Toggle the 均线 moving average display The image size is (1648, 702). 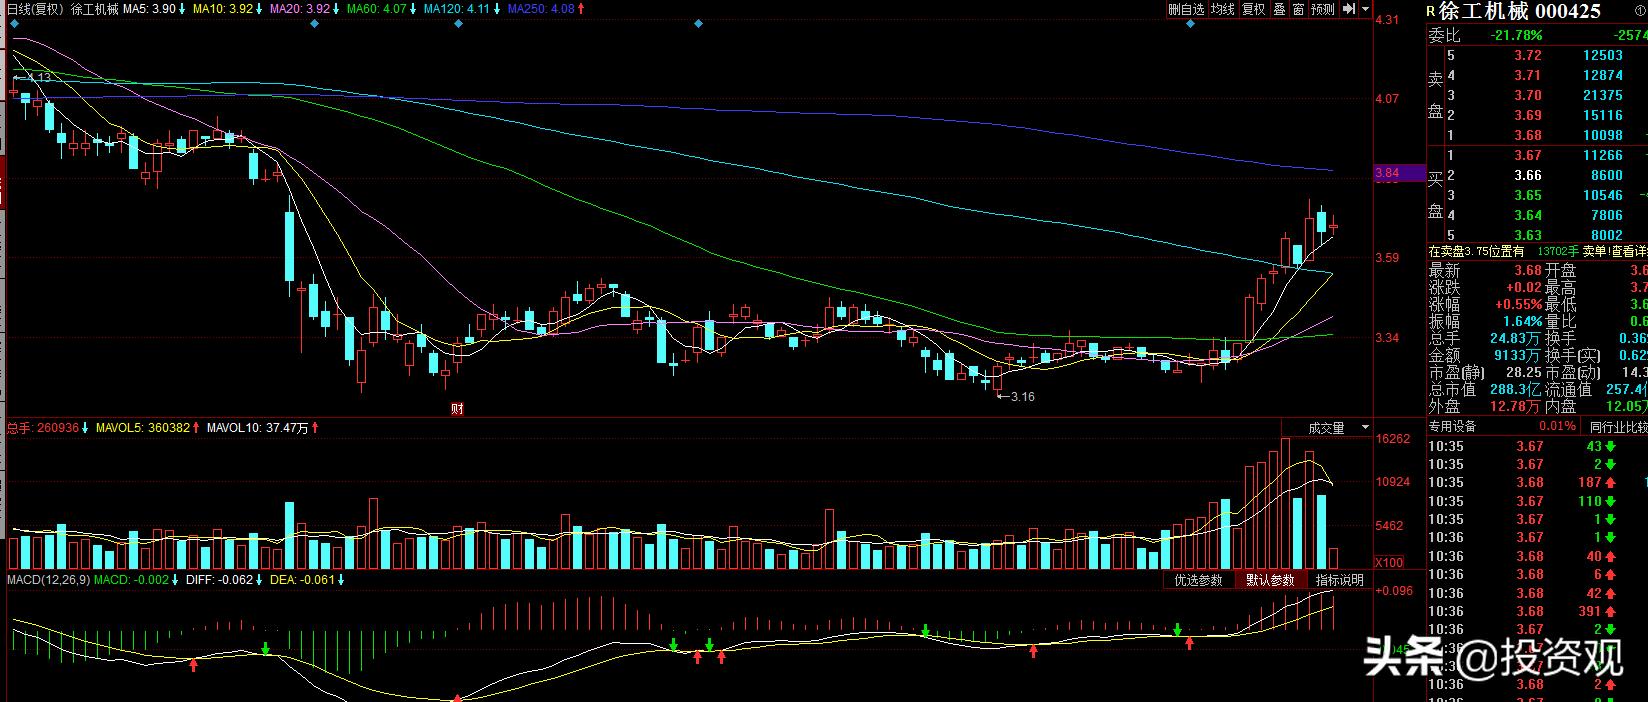point(1222,9)
